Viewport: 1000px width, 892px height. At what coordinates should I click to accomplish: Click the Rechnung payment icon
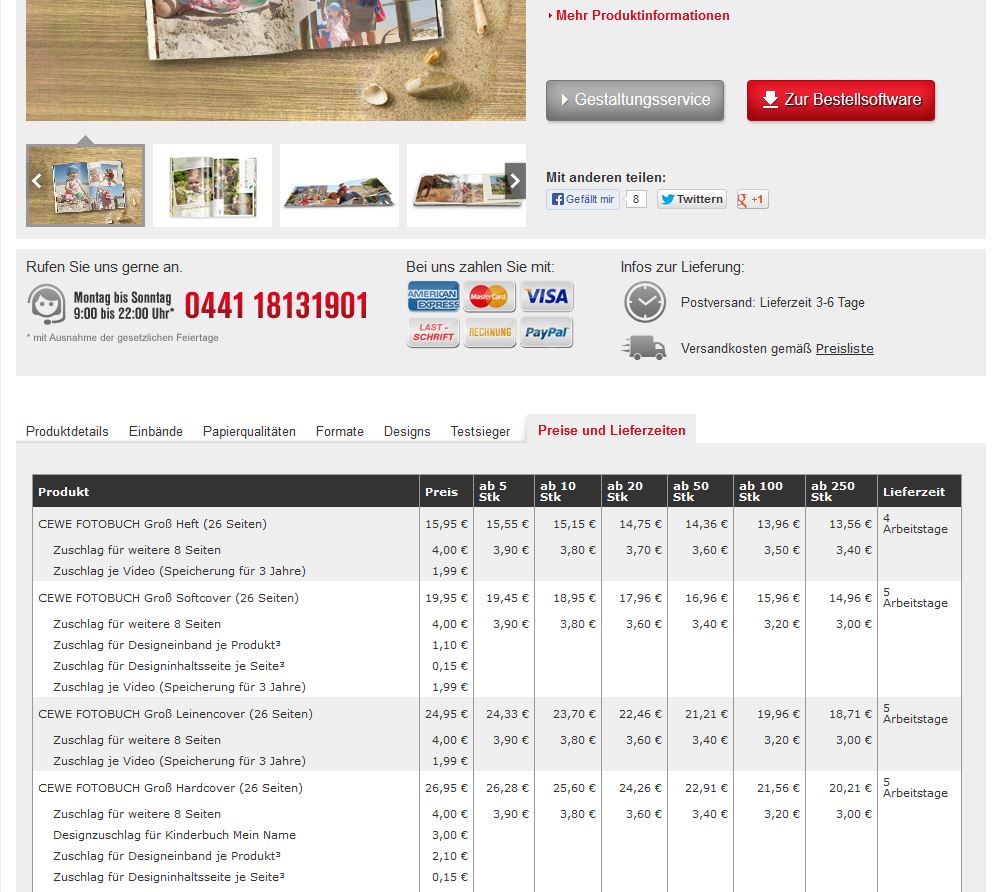click(x=489, y=332)
